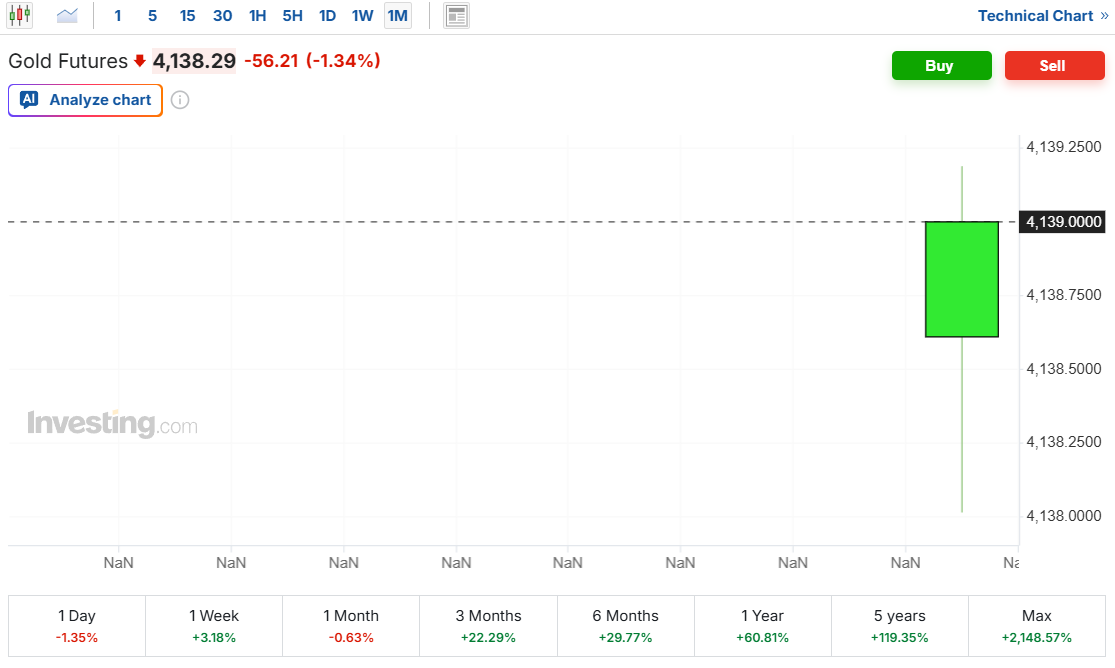Open the 3 Months performance tab
The width and height of the screenshot is (1115, 668).
(488, 626)
